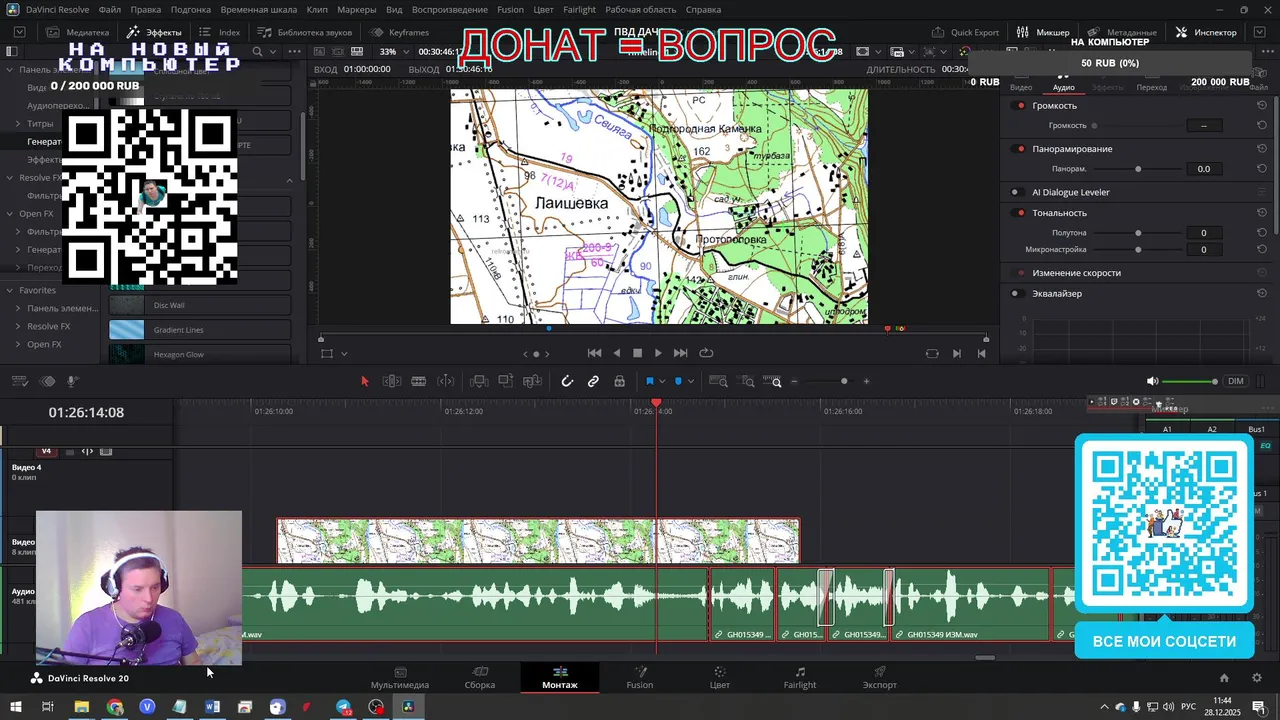Image resolution: width=1280 pixels, height=720 pixels.
Task: Open the Маркеры menu
Action: [356, 9]
